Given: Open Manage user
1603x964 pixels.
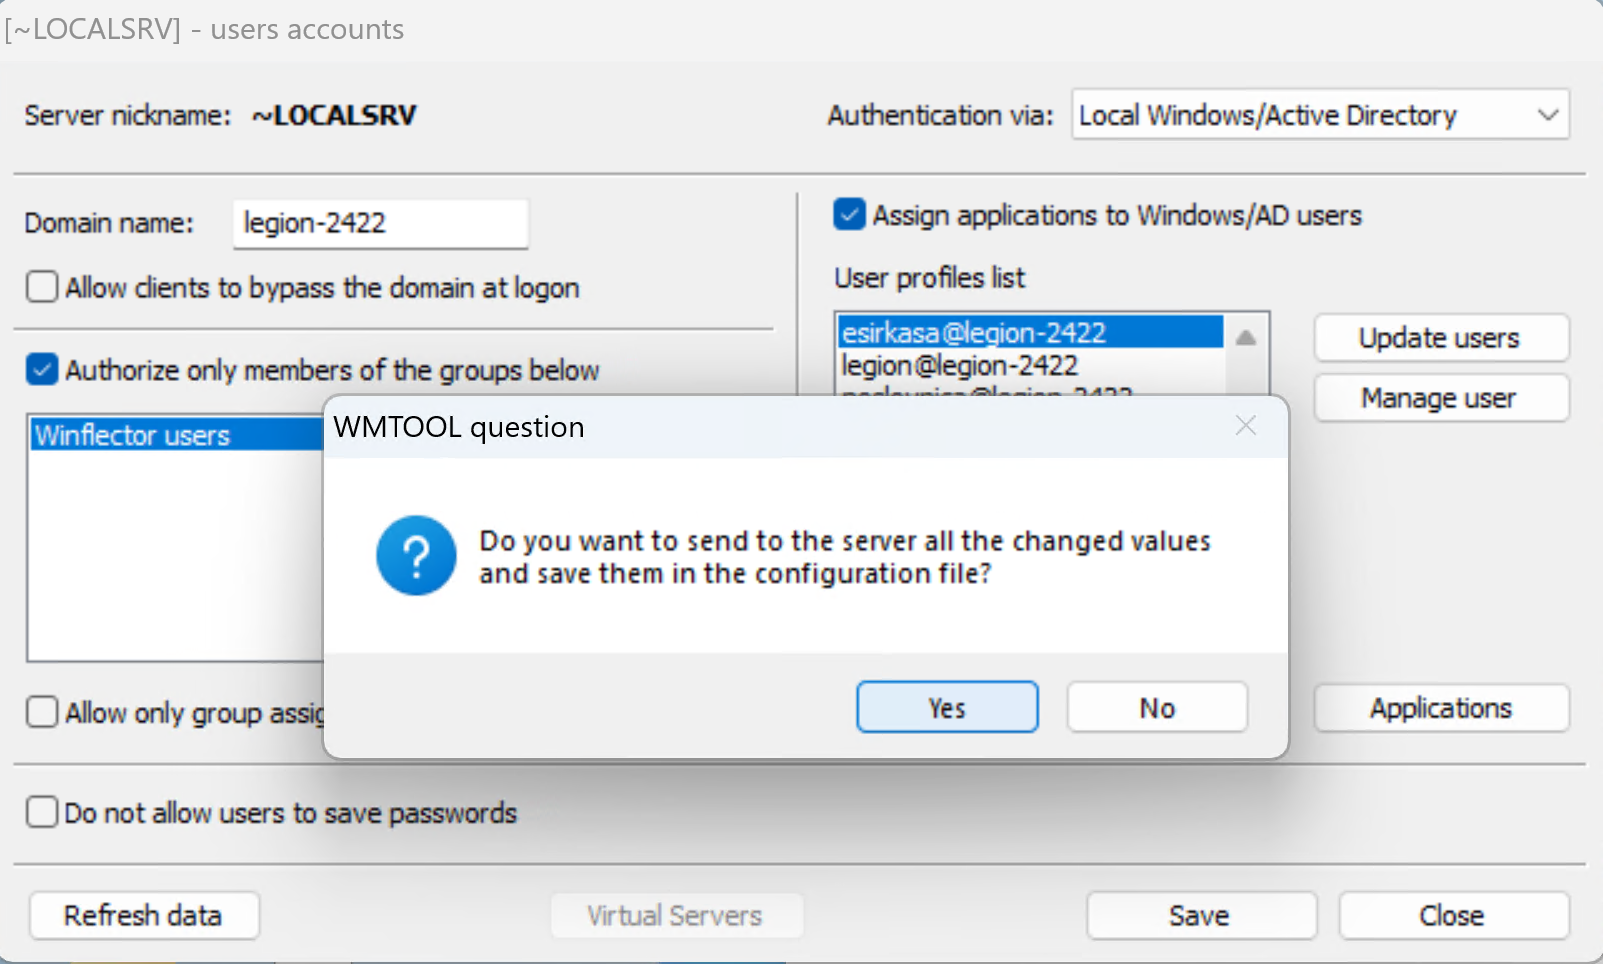Looking at the screenshot, I should pos(1440,398).
